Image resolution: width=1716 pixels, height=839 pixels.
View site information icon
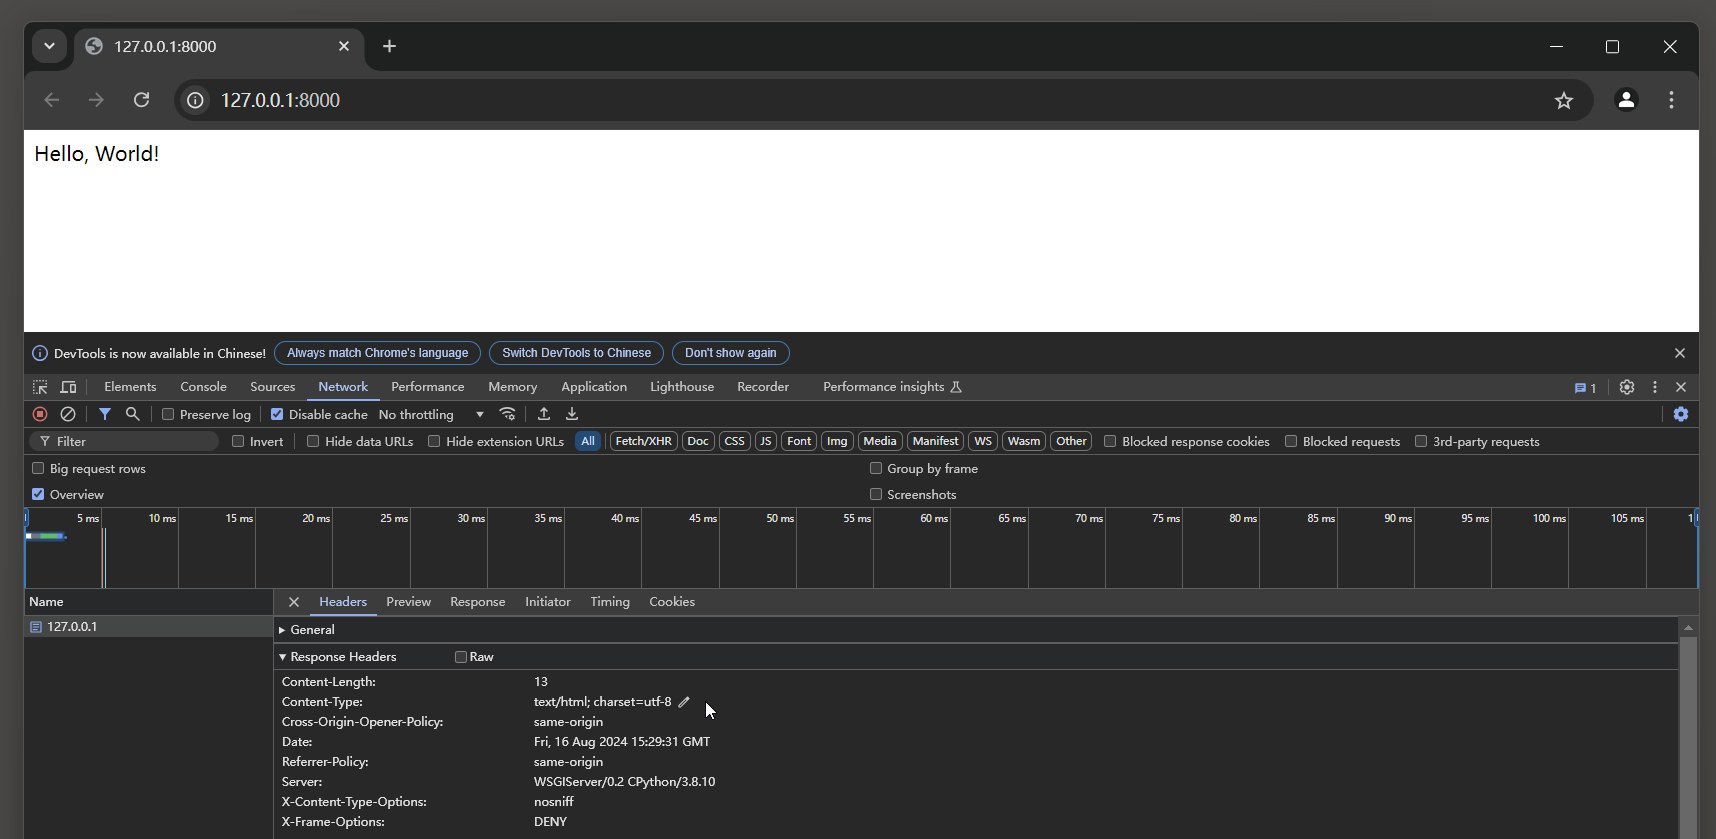196,100
